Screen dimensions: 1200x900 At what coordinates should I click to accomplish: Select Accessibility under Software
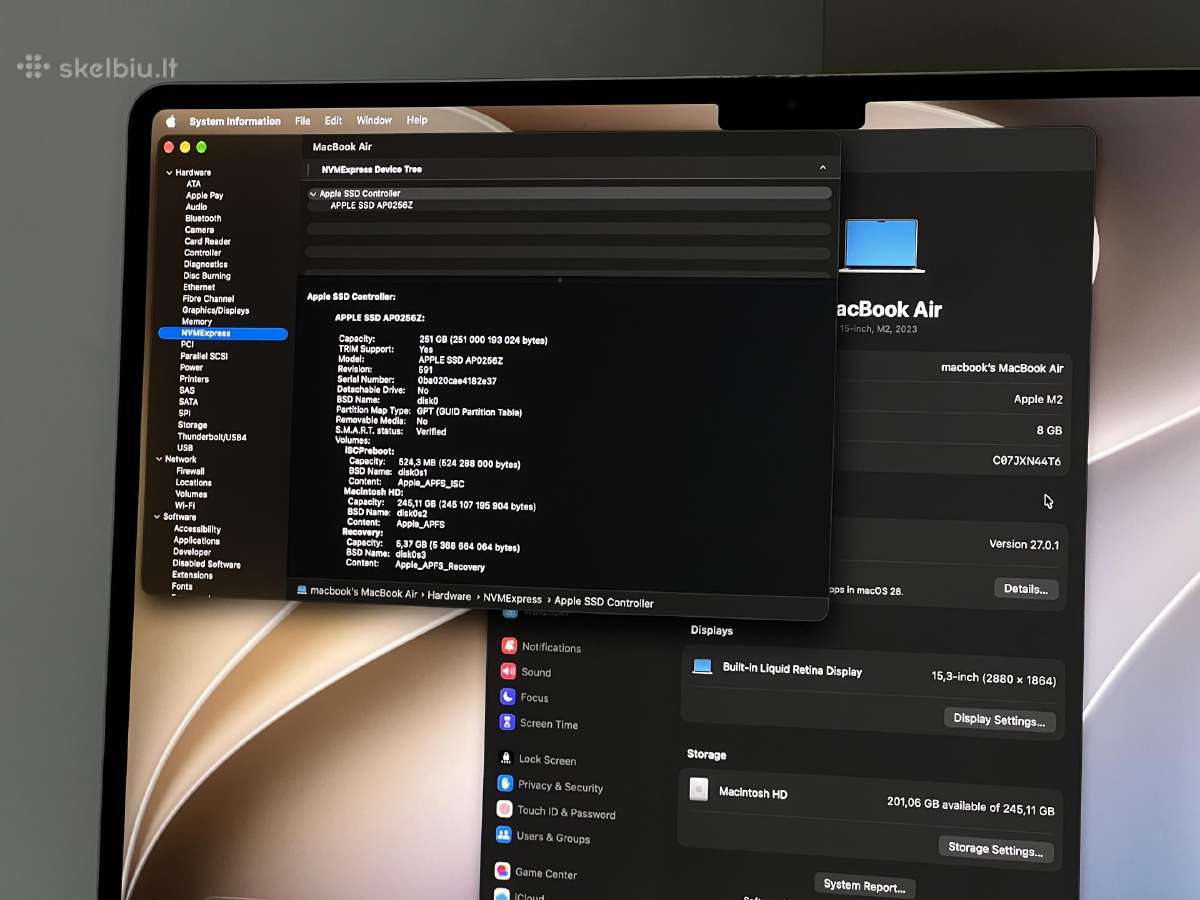197,529
